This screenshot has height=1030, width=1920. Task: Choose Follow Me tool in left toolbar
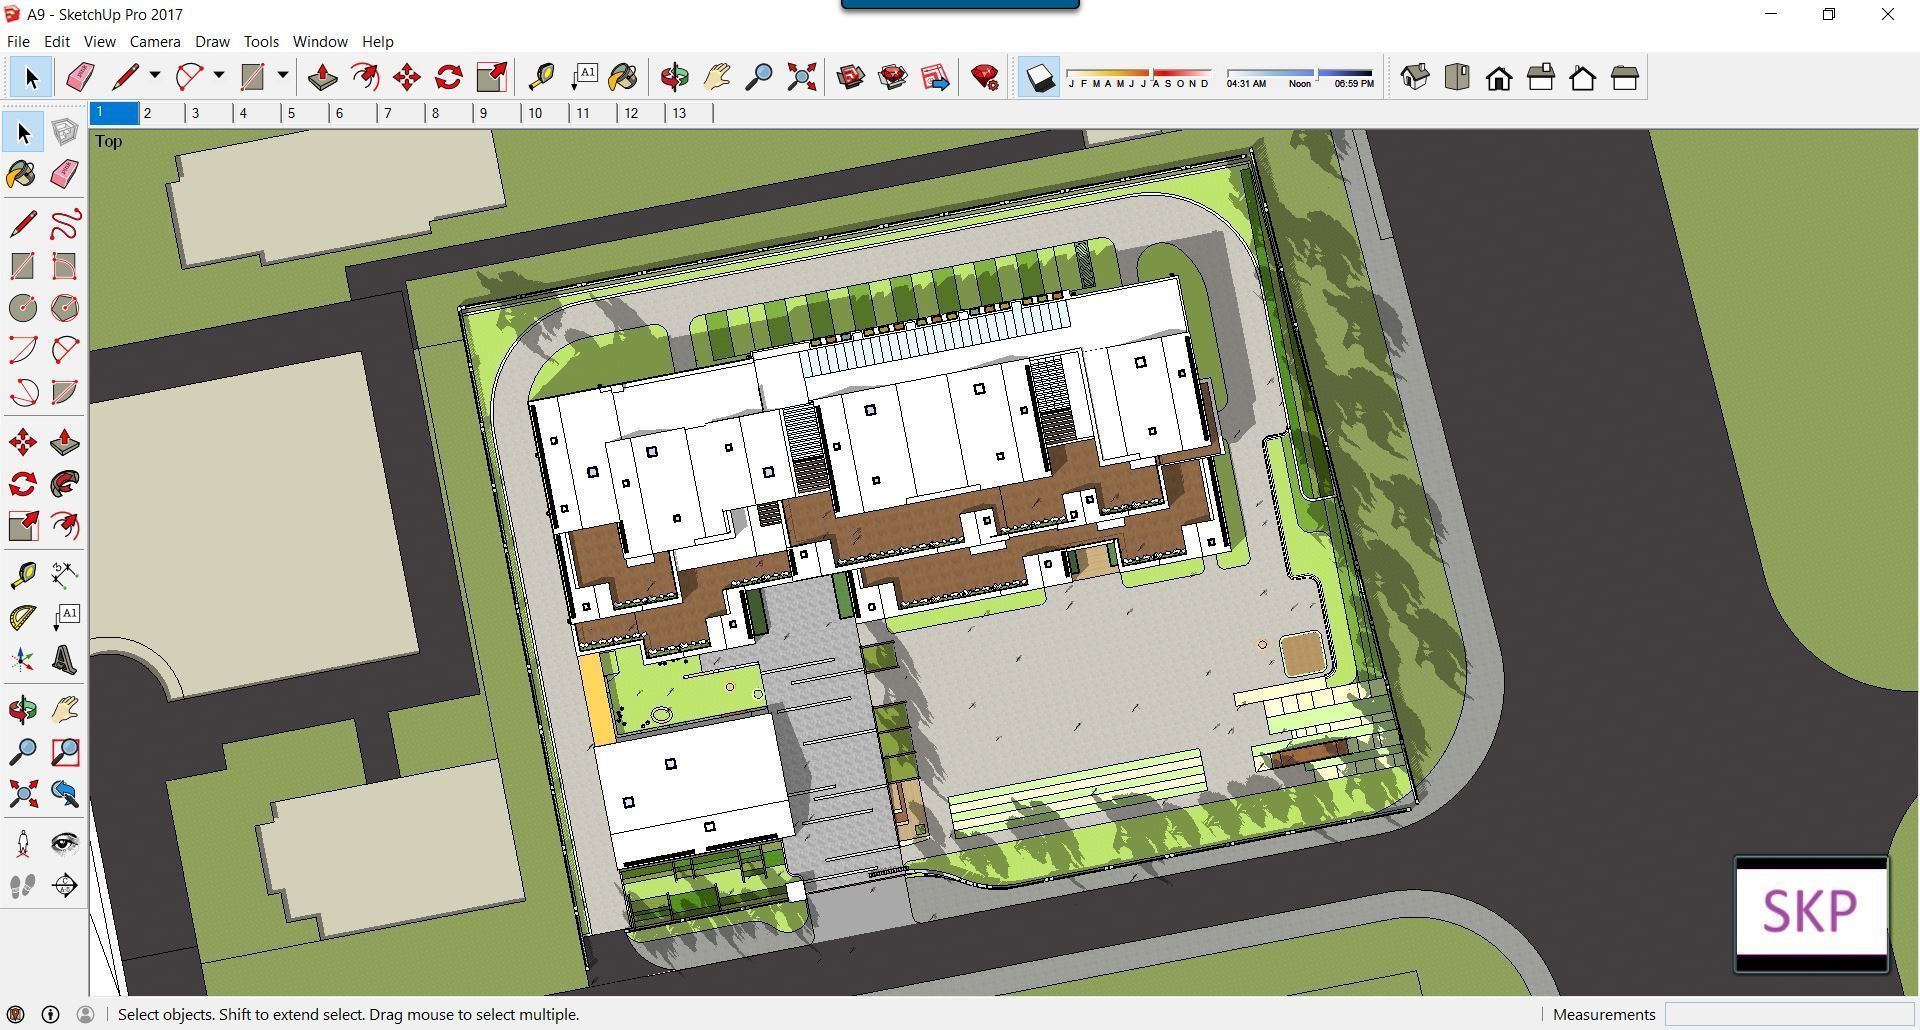point(65,484)
